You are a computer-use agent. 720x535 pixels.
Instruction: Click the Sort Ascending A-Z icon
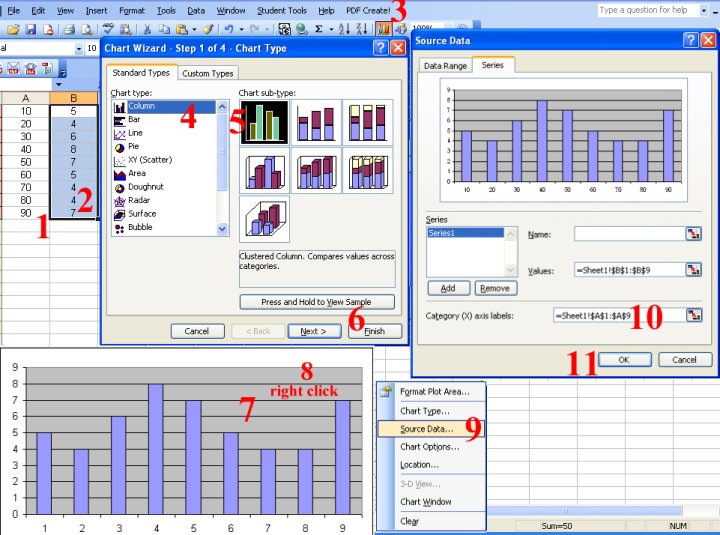(344, 29)
